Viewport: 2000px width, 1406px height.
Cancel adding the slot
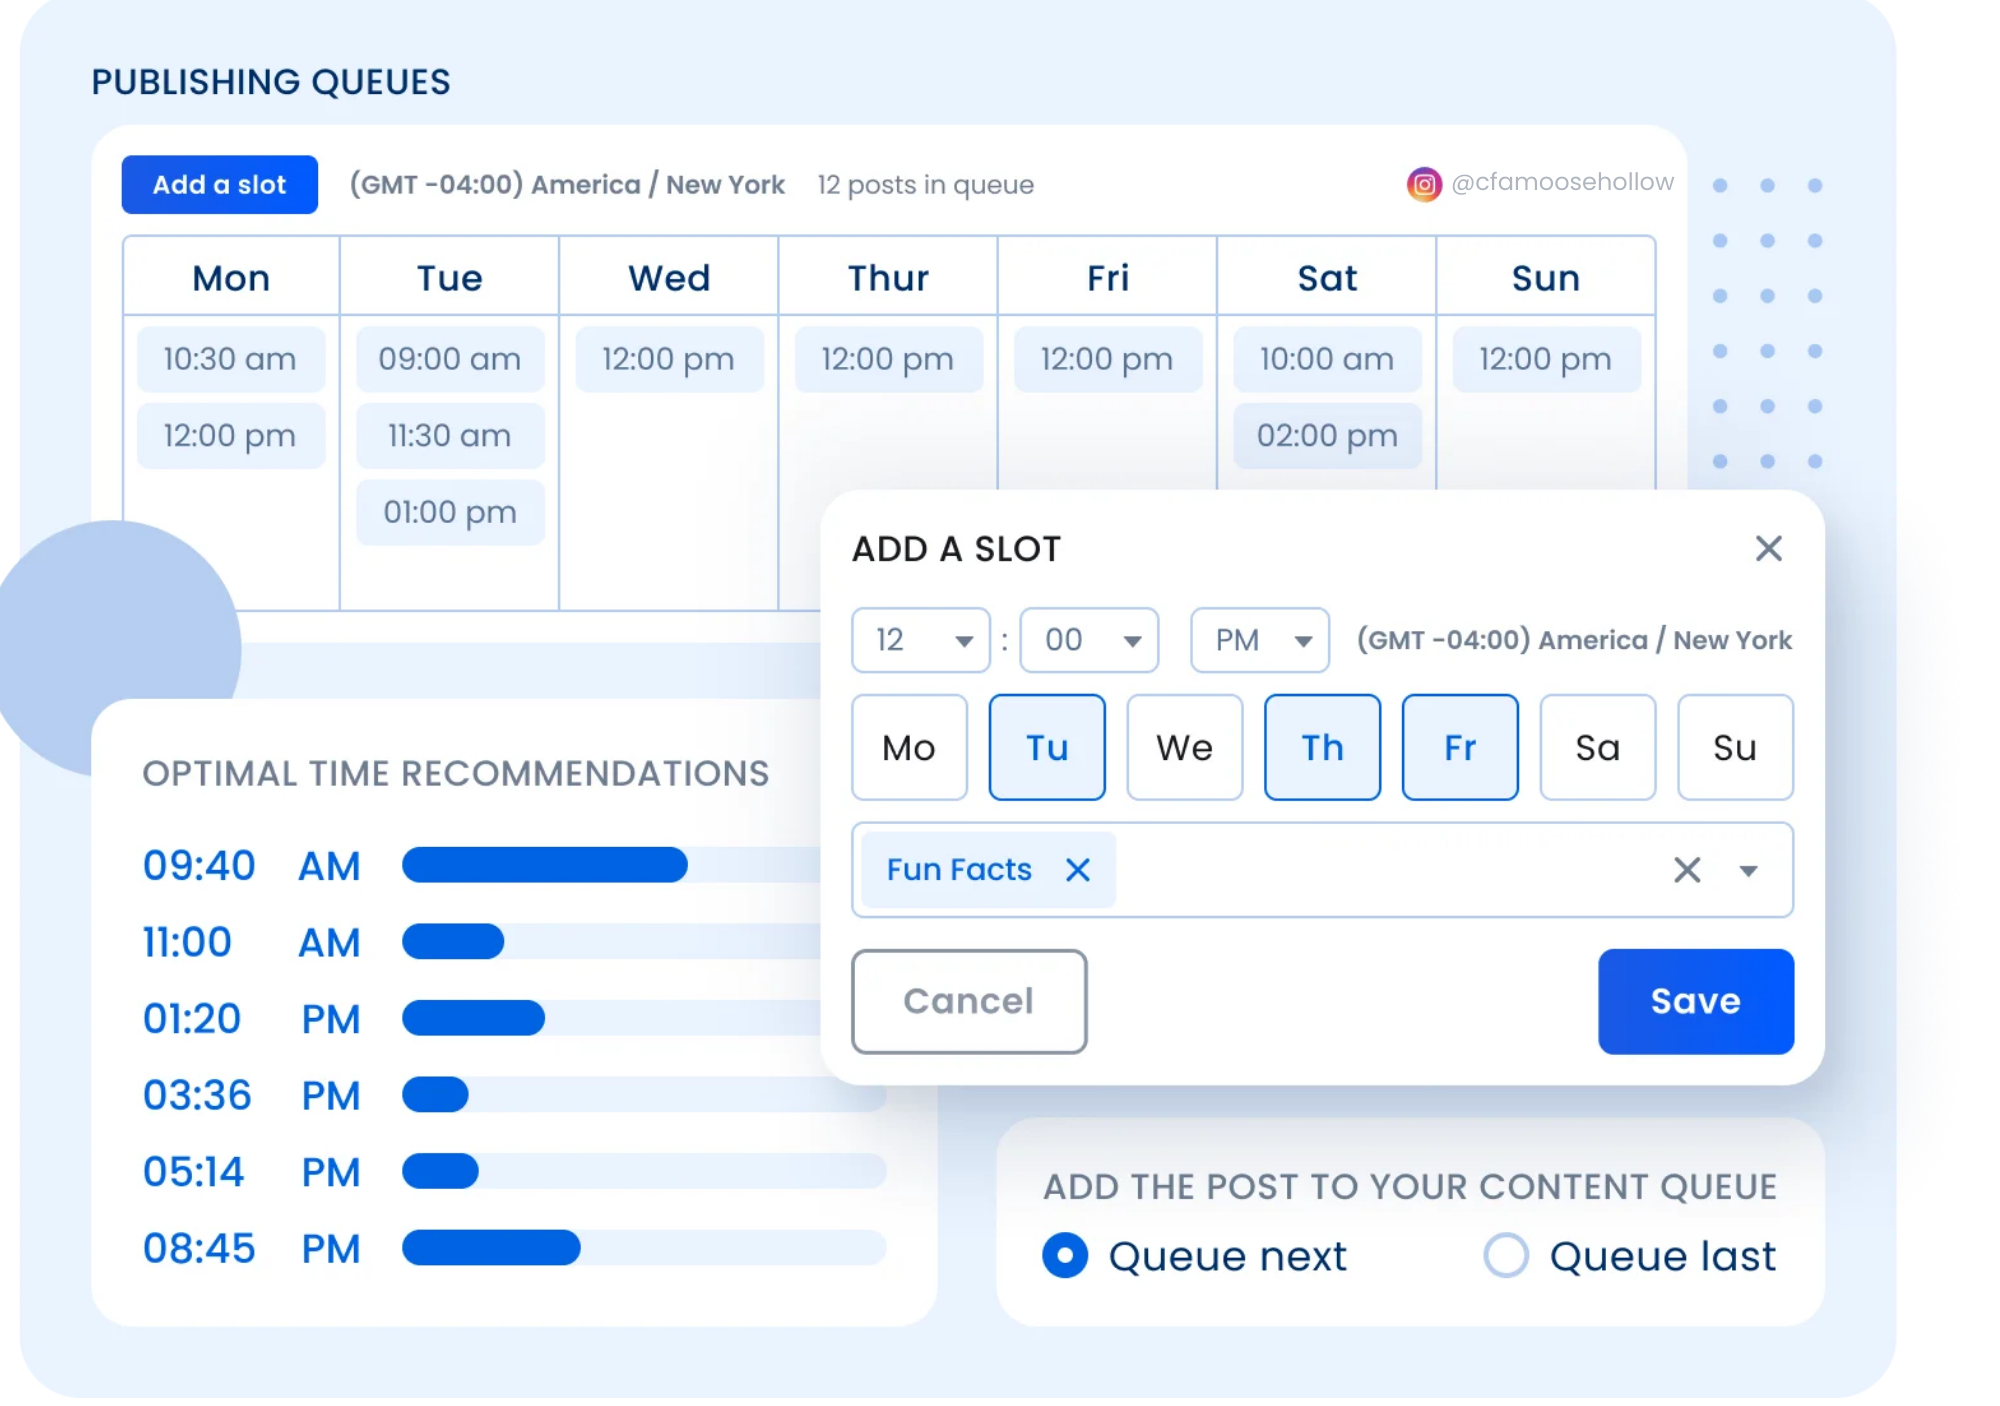969,1001
